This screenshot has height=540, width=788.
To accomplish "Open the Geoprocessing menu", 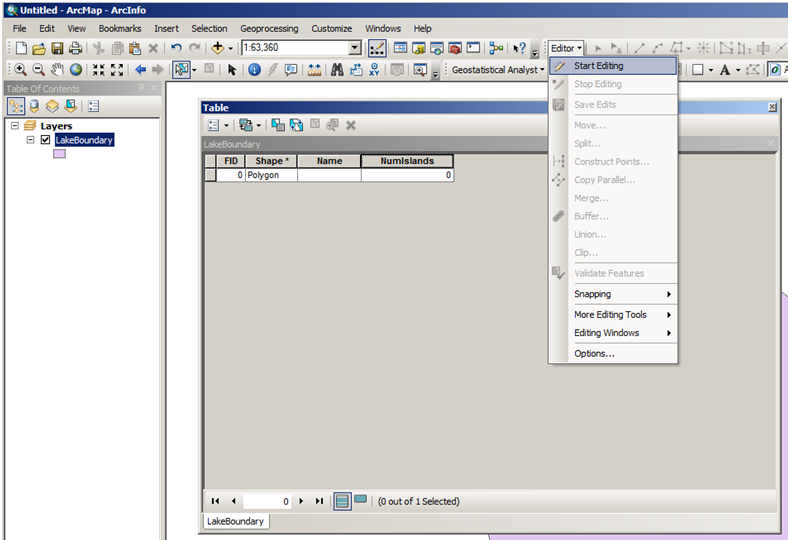I will click(269, 29).
